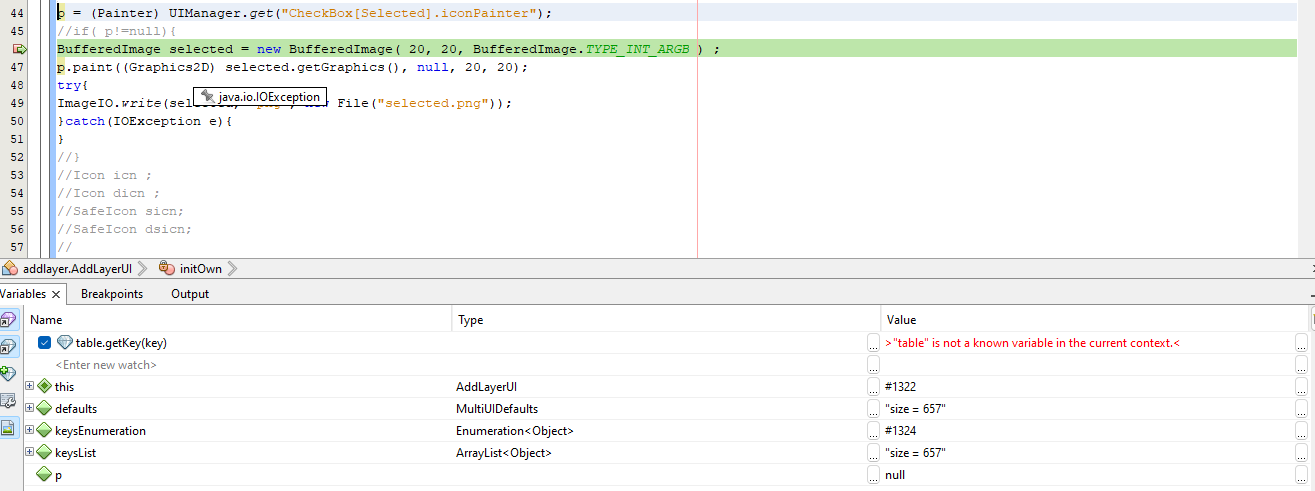1315x491 pixels.
Task: Click the second Variables sidebar toggle icon
Action: [9, 347]
